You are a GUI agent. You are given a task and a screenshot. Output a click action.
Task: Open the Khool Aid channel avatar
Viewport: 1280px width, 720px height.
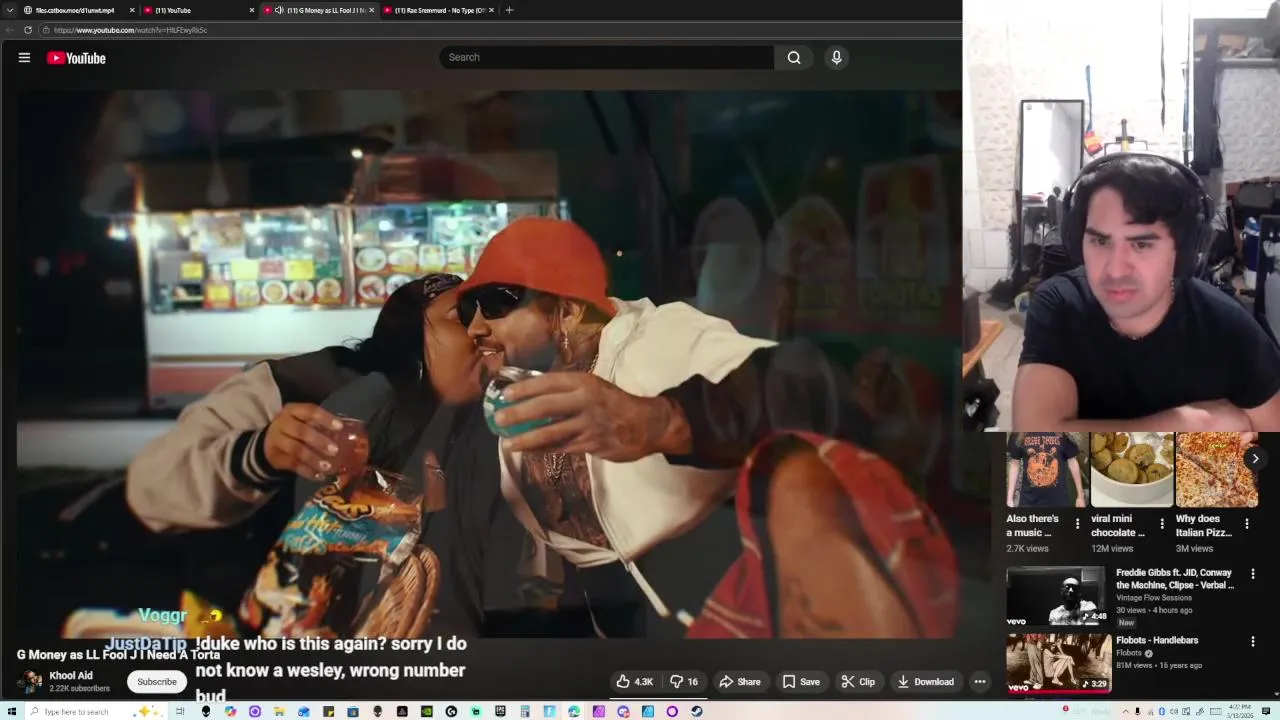tap(30, 682)
